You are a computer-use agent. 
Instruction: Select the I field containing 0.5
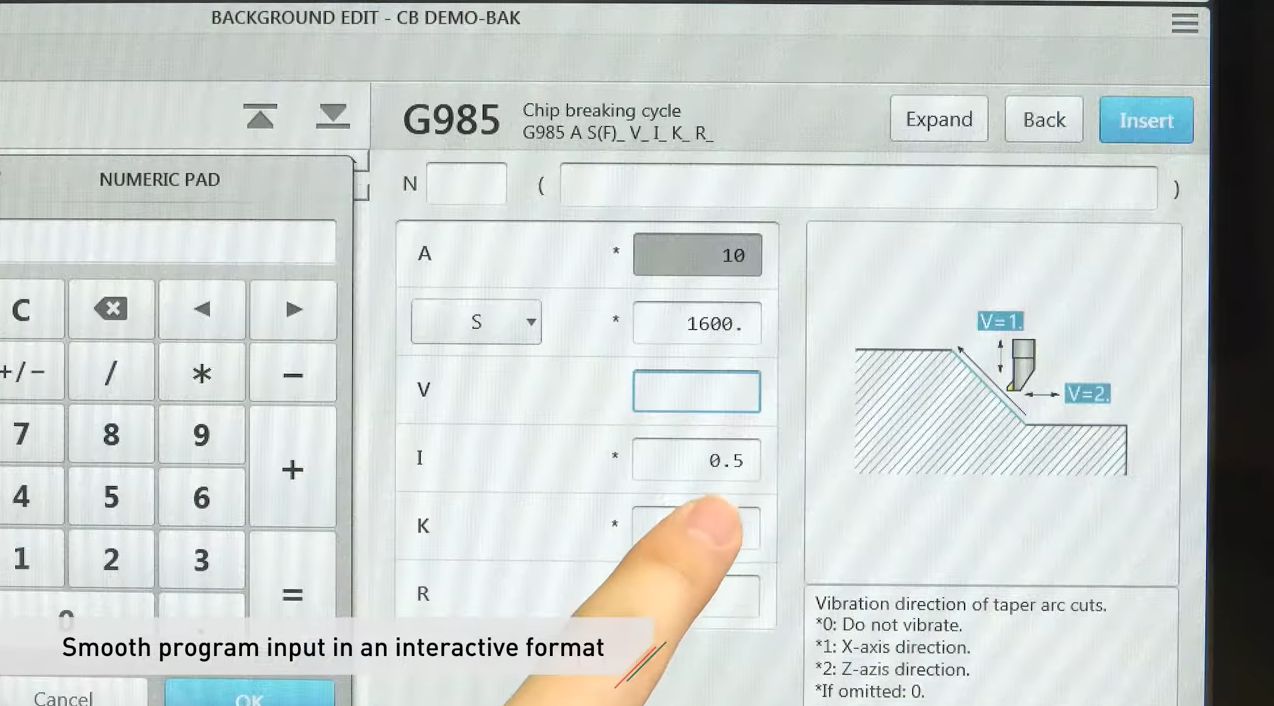696,460
